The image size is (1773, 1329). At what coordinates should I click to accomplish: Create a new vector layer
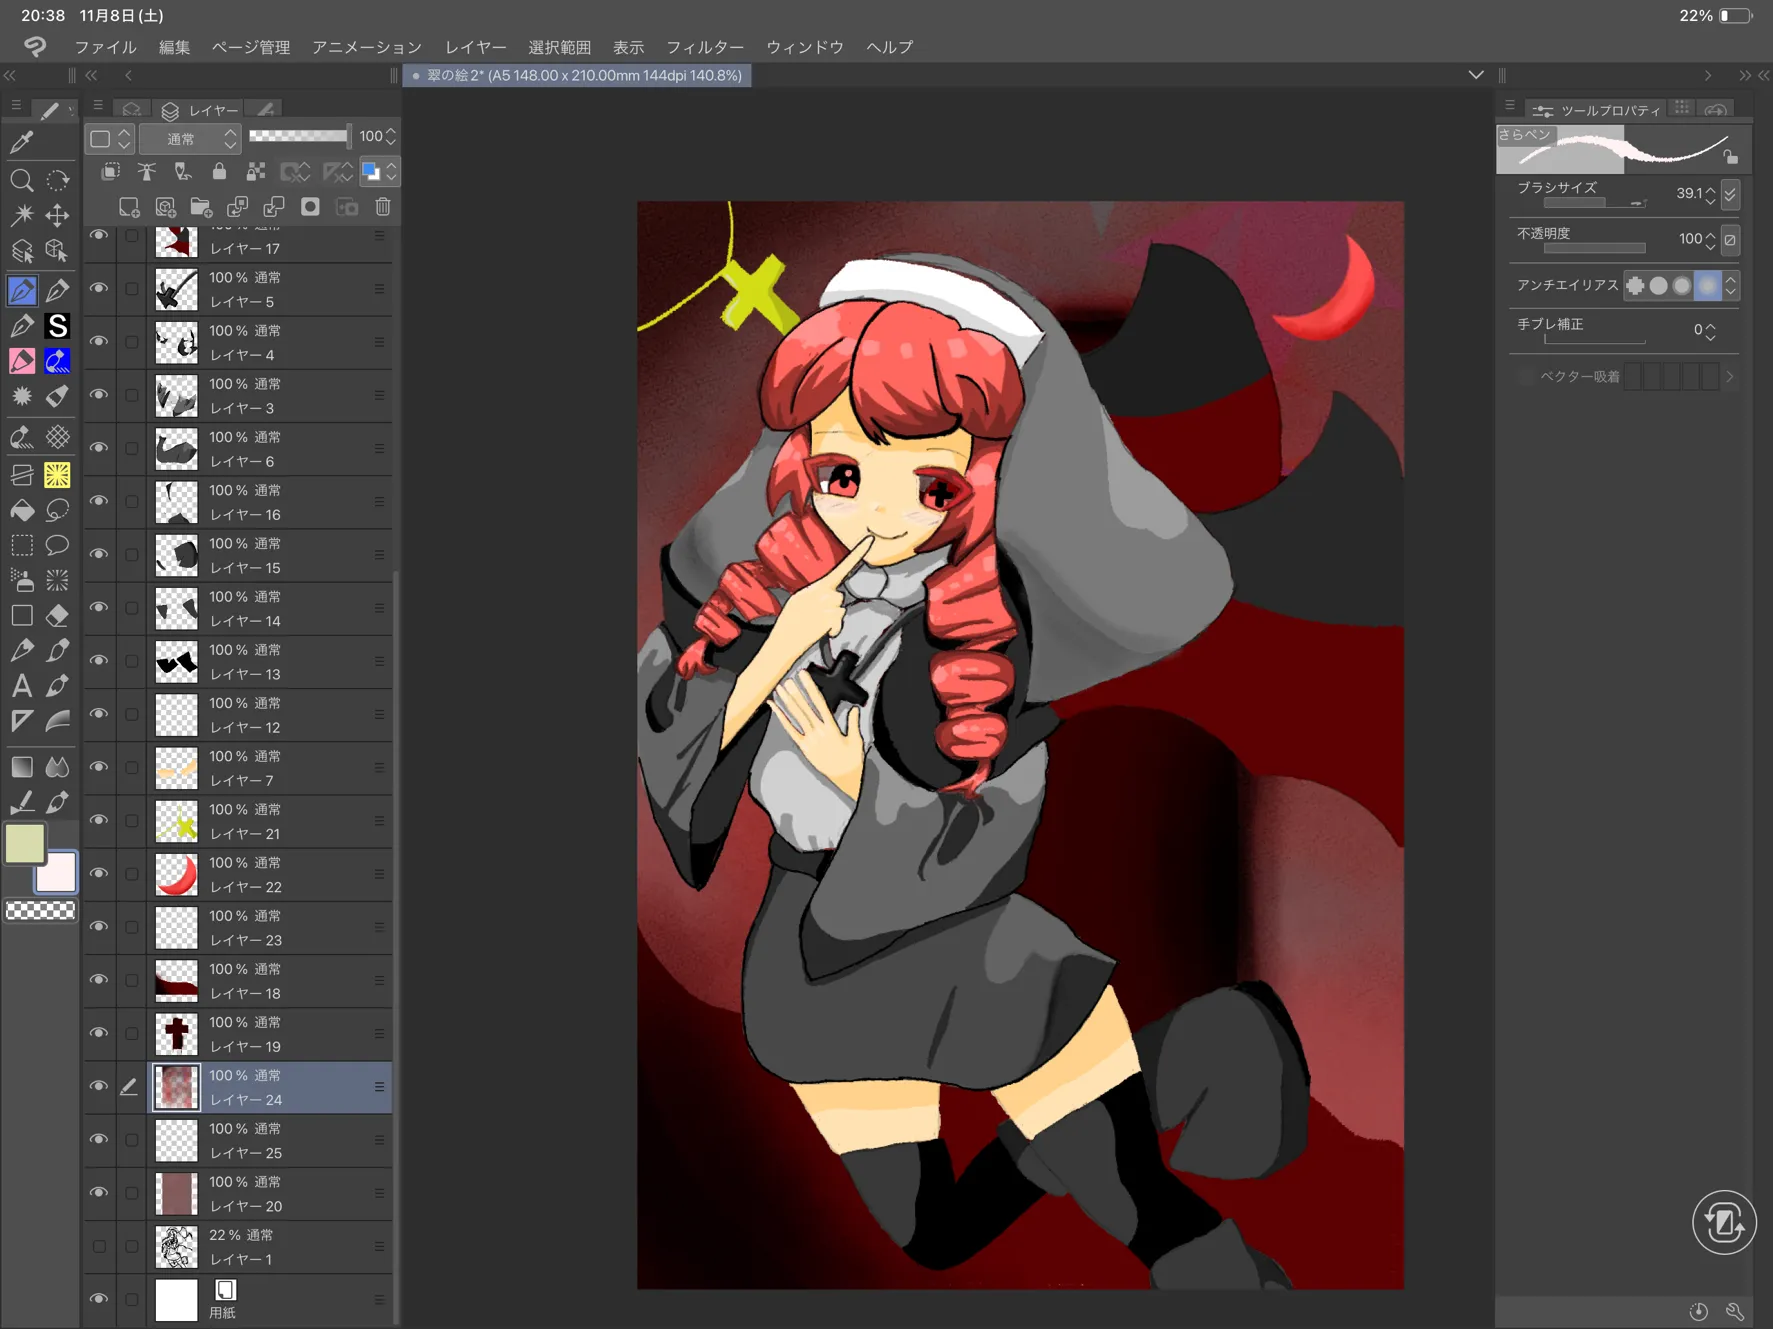click(x=165, y=207)
